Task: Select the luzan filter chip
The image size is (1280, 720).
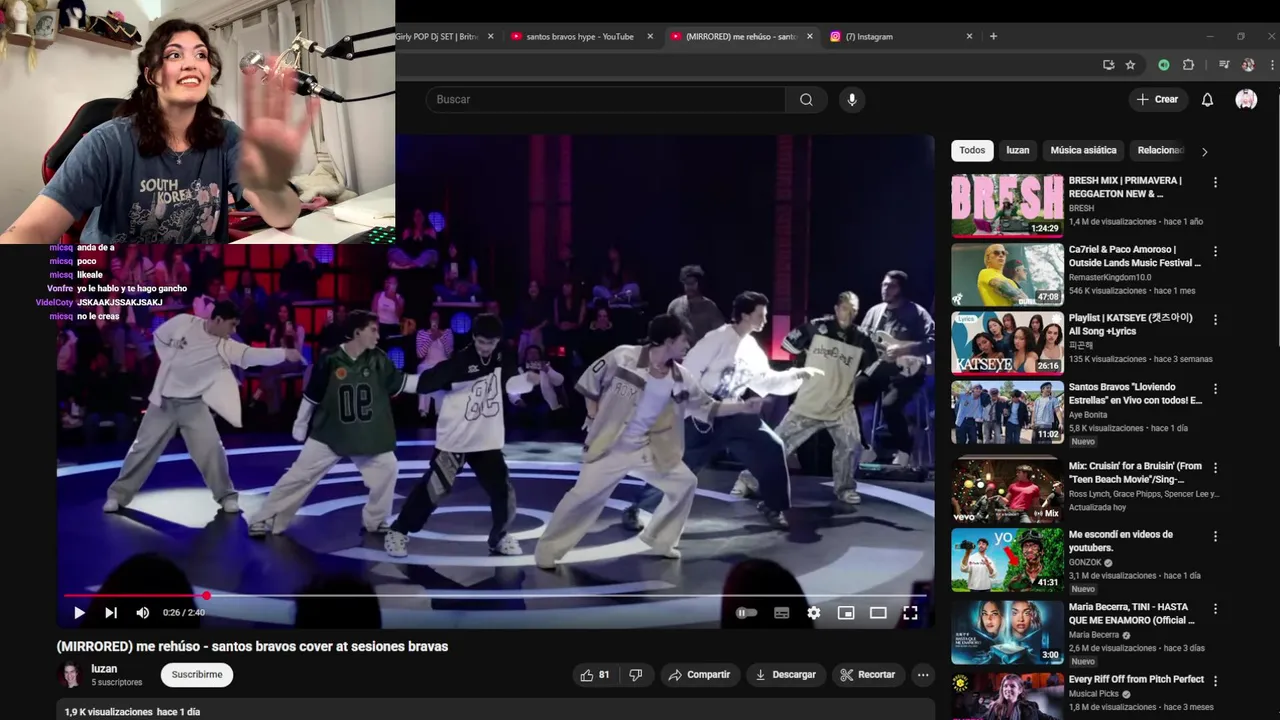Action: click(x=1018, y=150)
